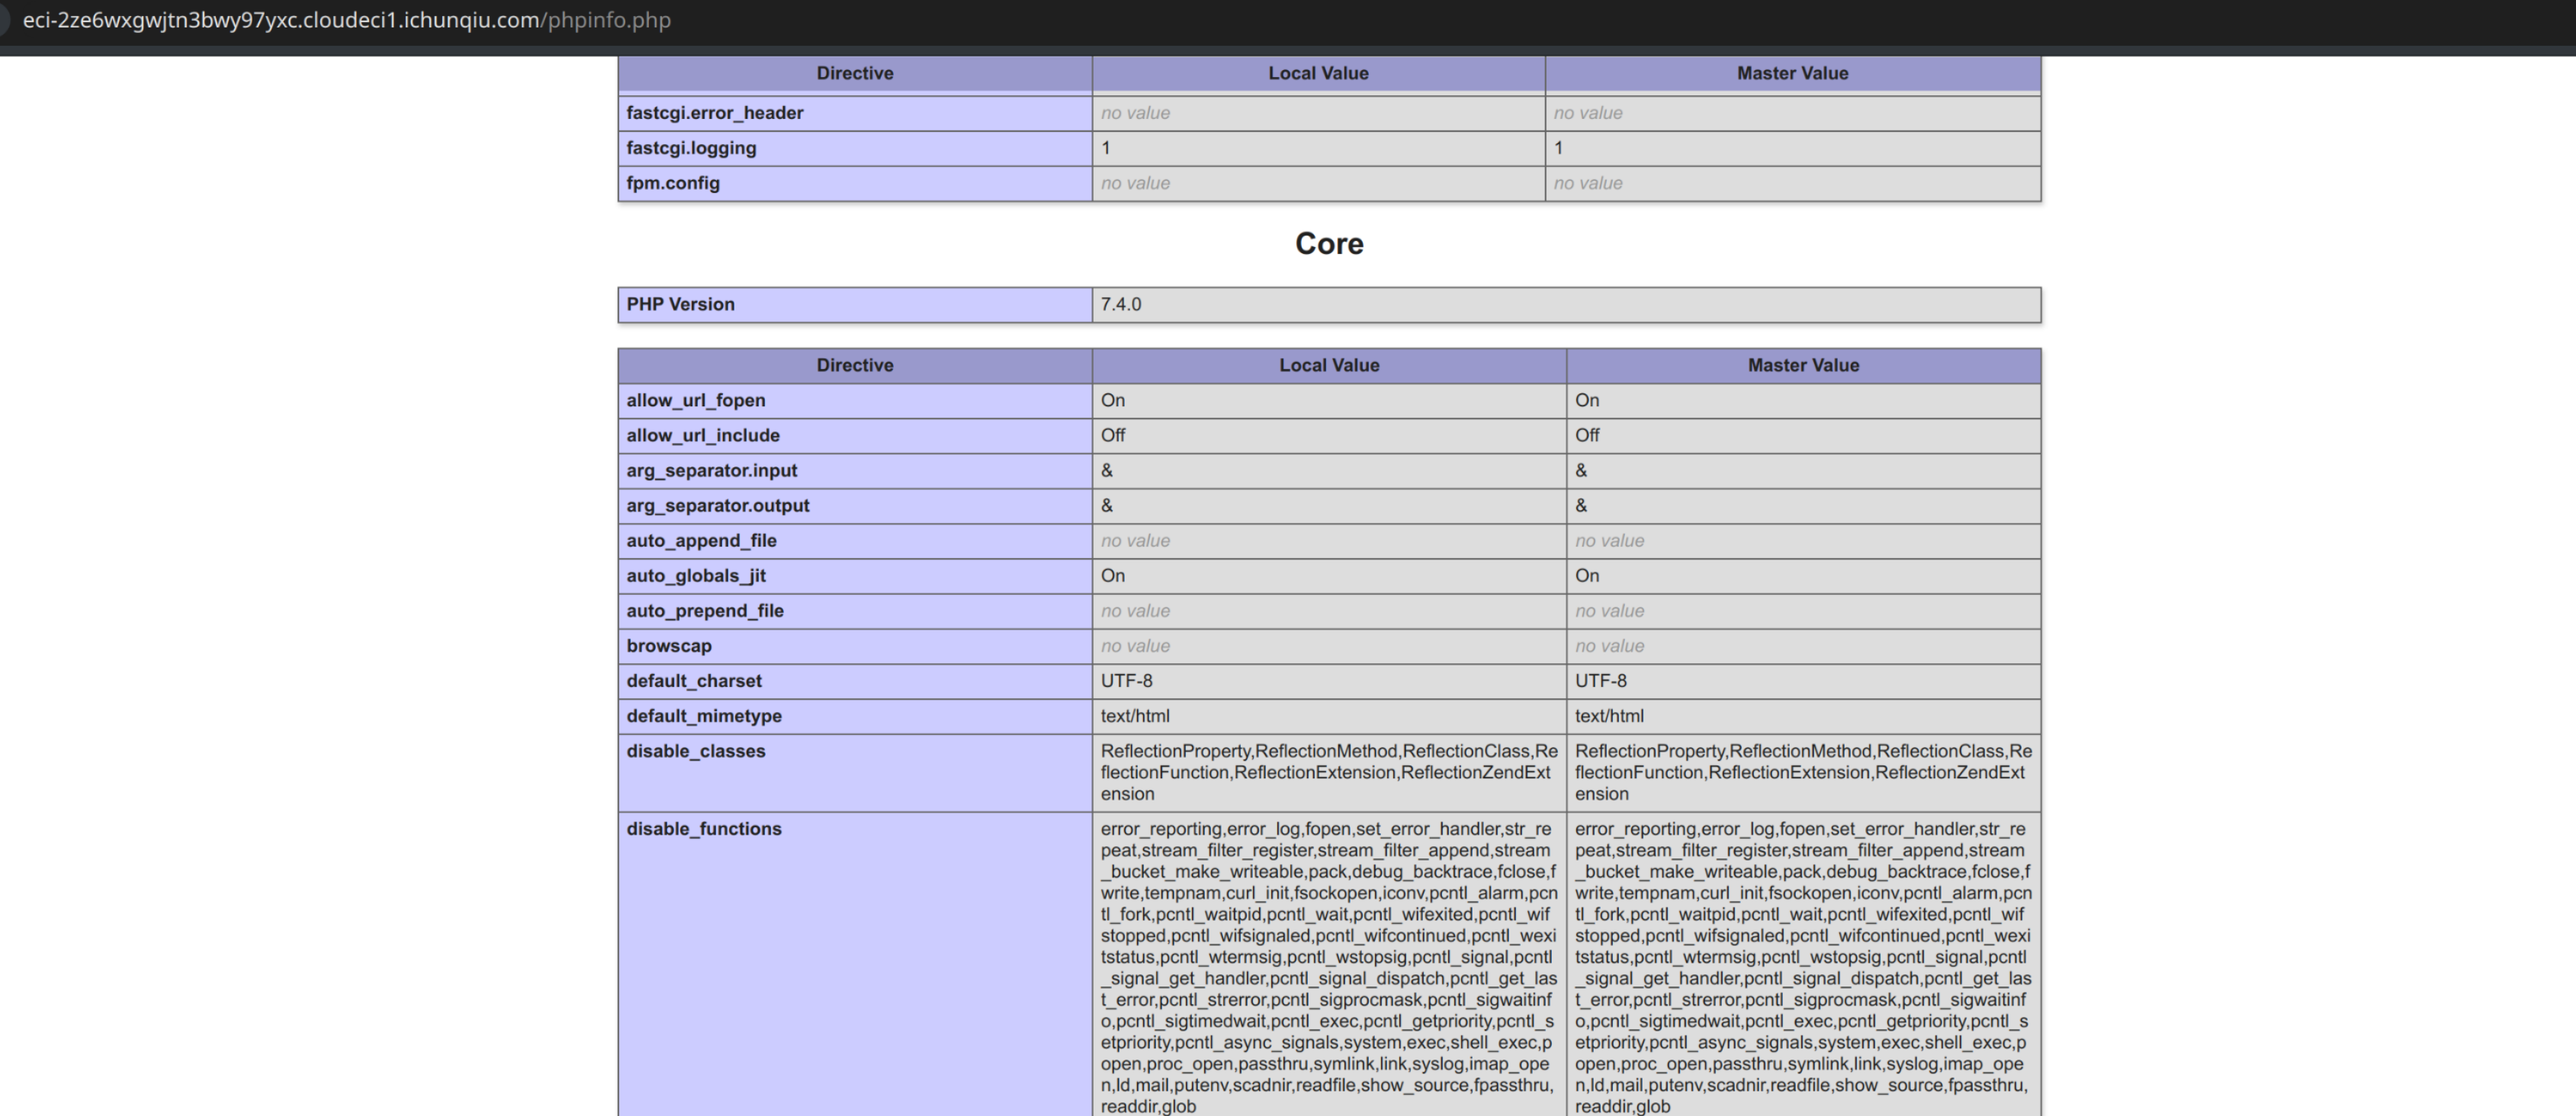Click the Core table 'Local Value' header
This screenshot has height=1116, width=2576.
[1329, 366]
